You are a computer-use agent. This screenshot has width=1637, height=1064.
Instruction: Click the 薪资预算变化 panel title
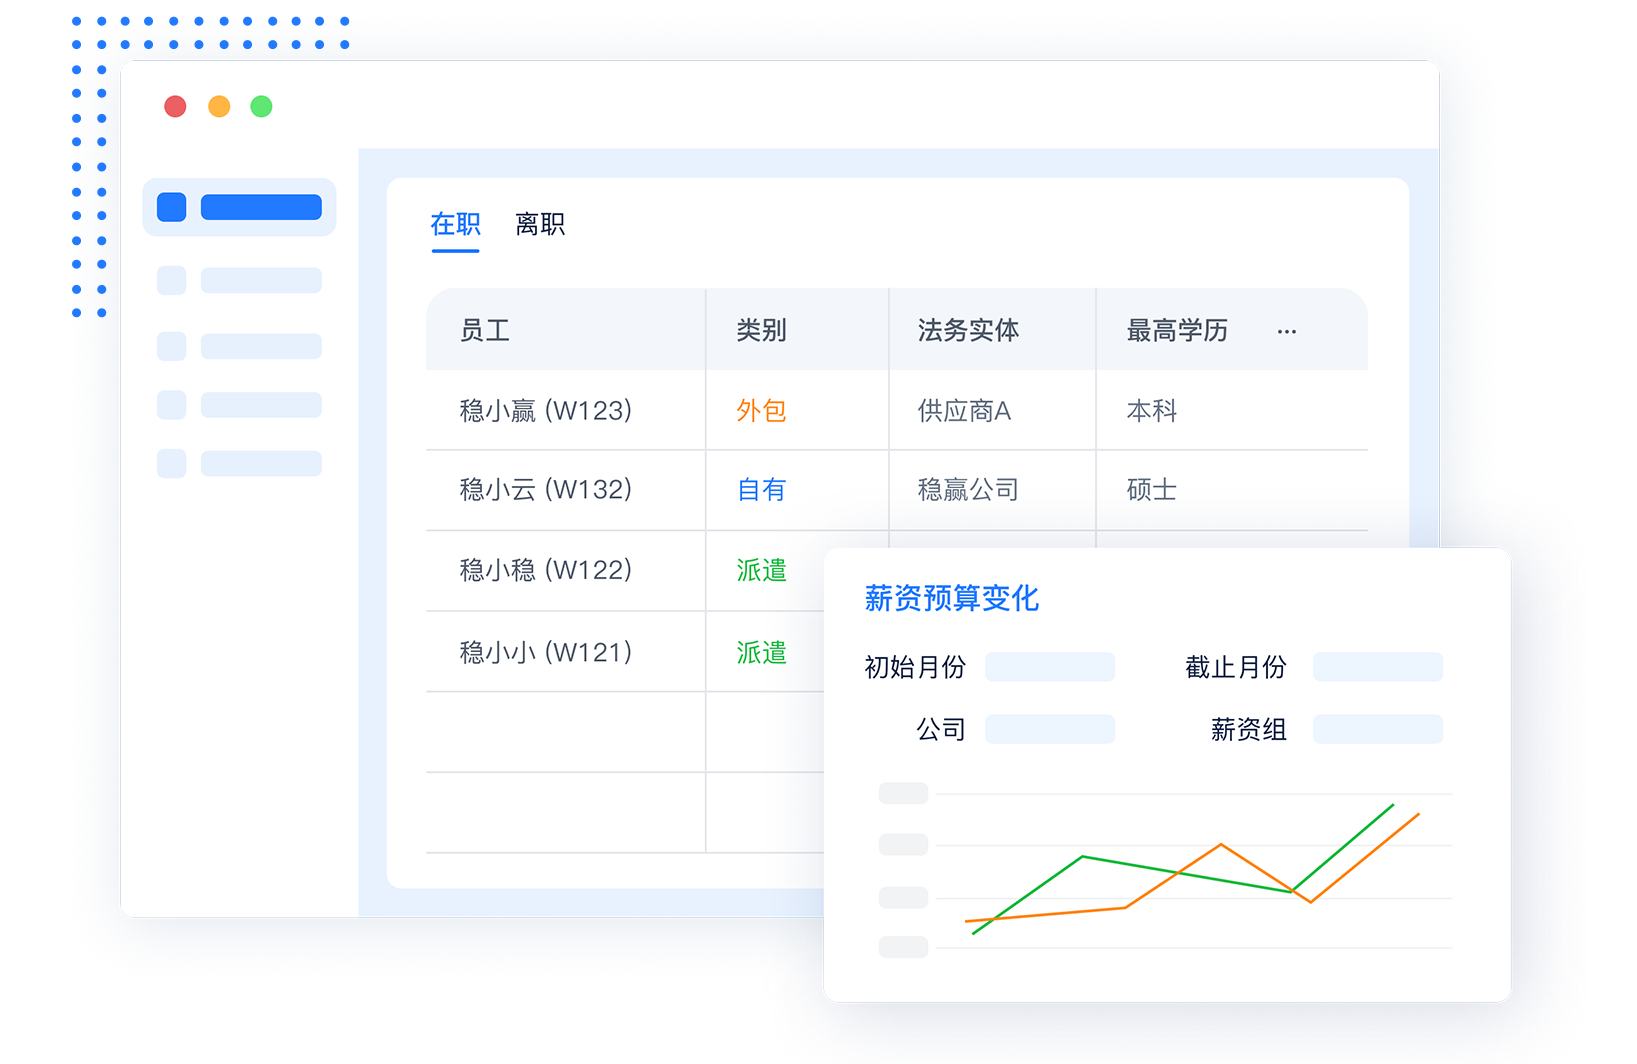[952, 598]
